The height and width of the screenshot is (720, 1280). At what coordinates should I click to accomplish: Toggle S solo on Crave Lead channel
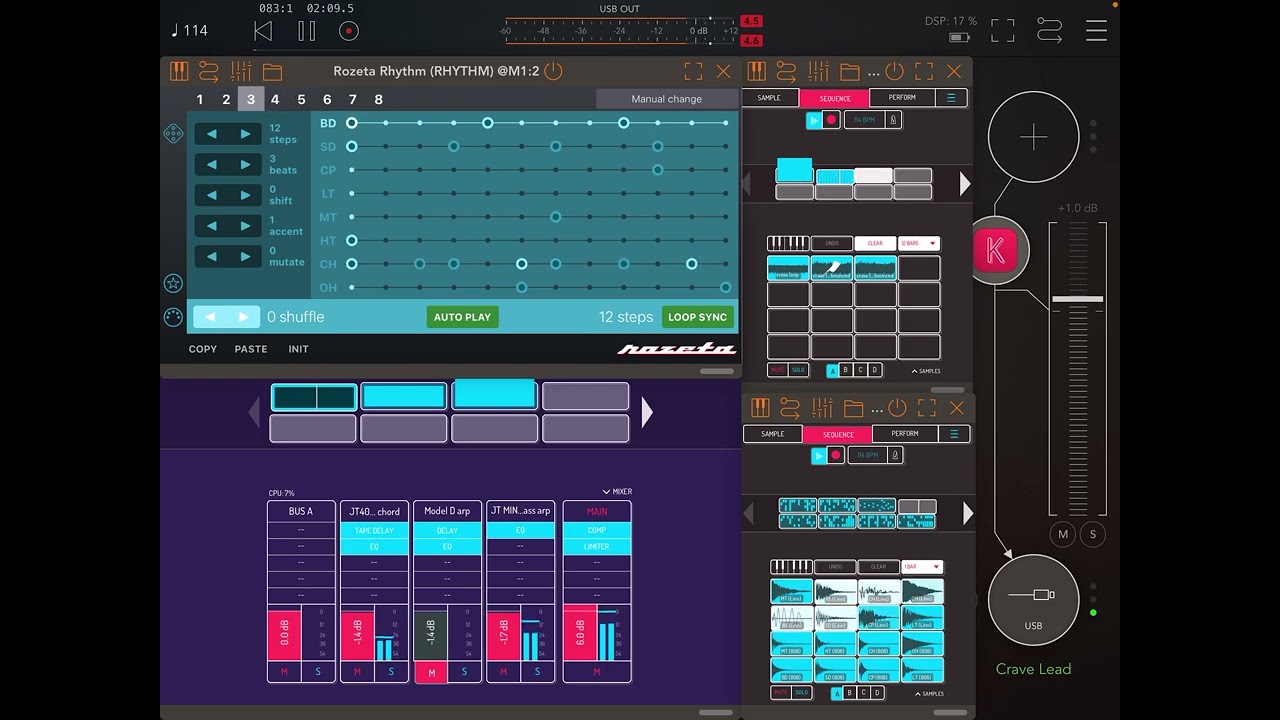pyautogui.click(x=1093, y=534)
